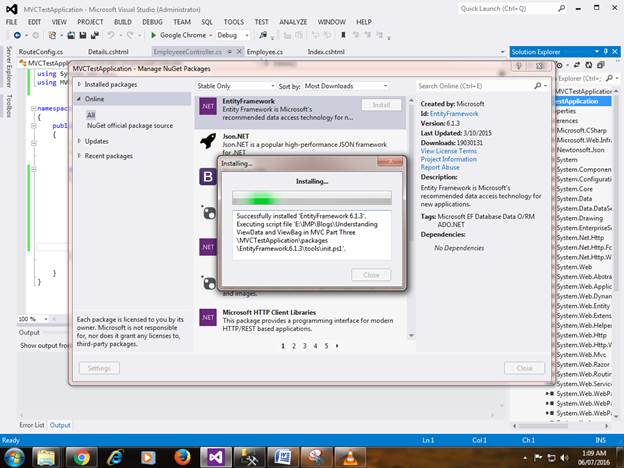Select System.Web.Mvc reference in Solution Explorer
Viewport: 624px width, 468px height.
(581, 355)
